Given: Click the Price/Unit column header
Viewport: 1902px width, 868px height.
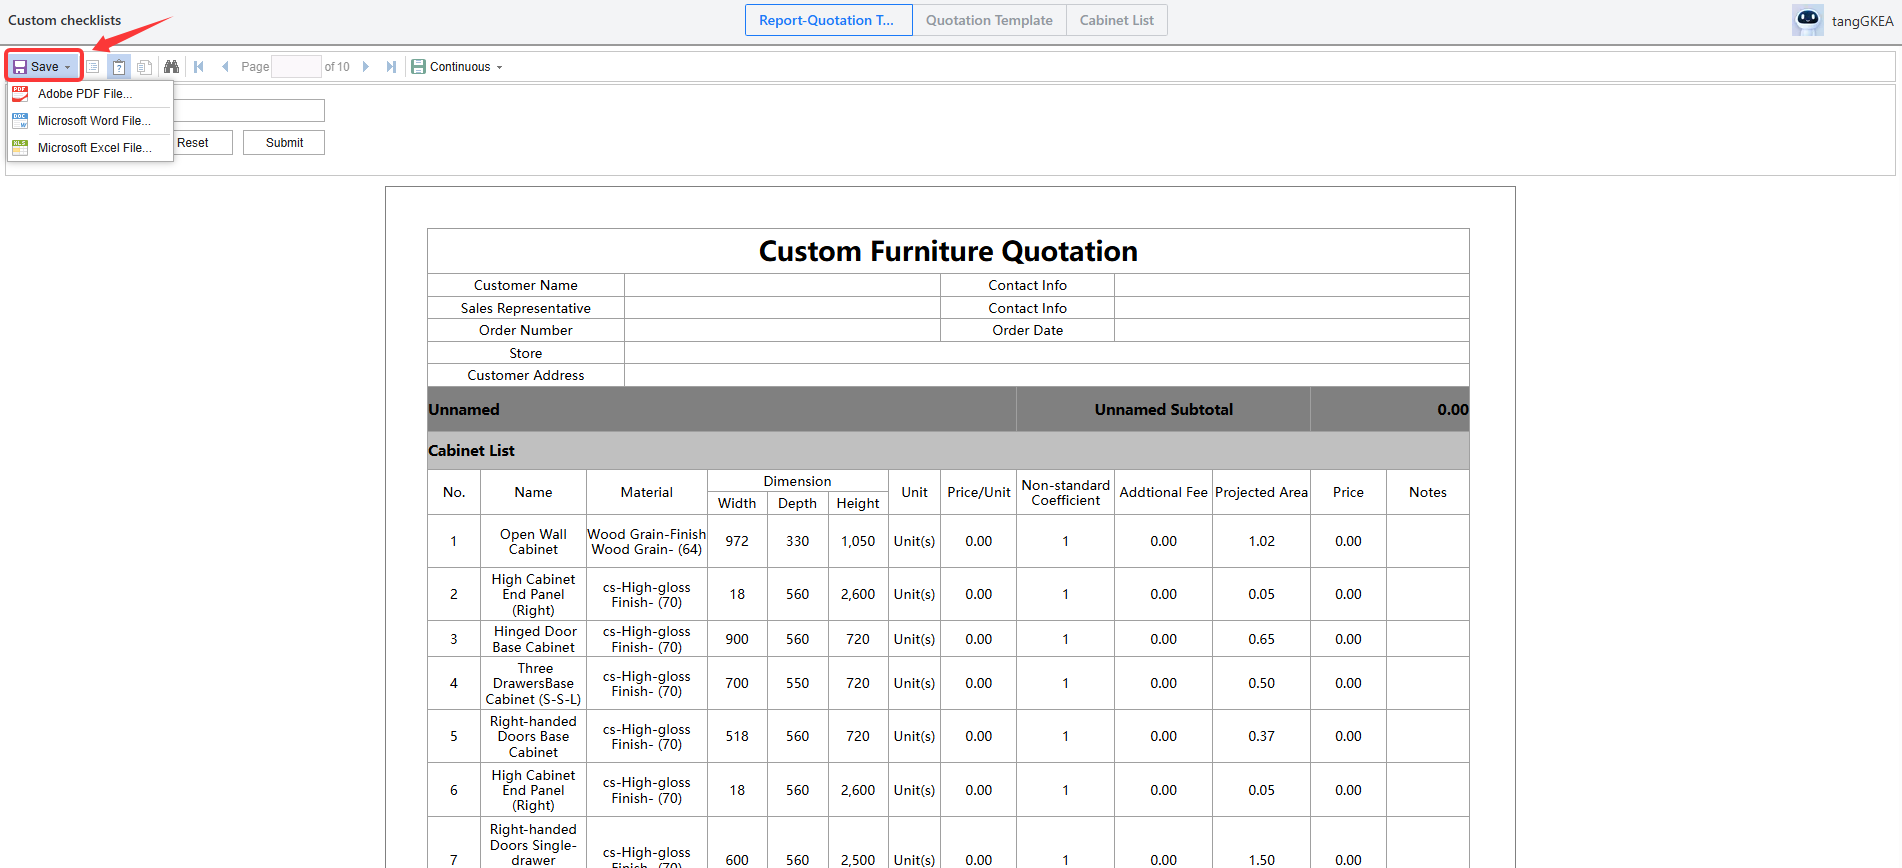Looking at the screenshot, I should coord(979,492).
